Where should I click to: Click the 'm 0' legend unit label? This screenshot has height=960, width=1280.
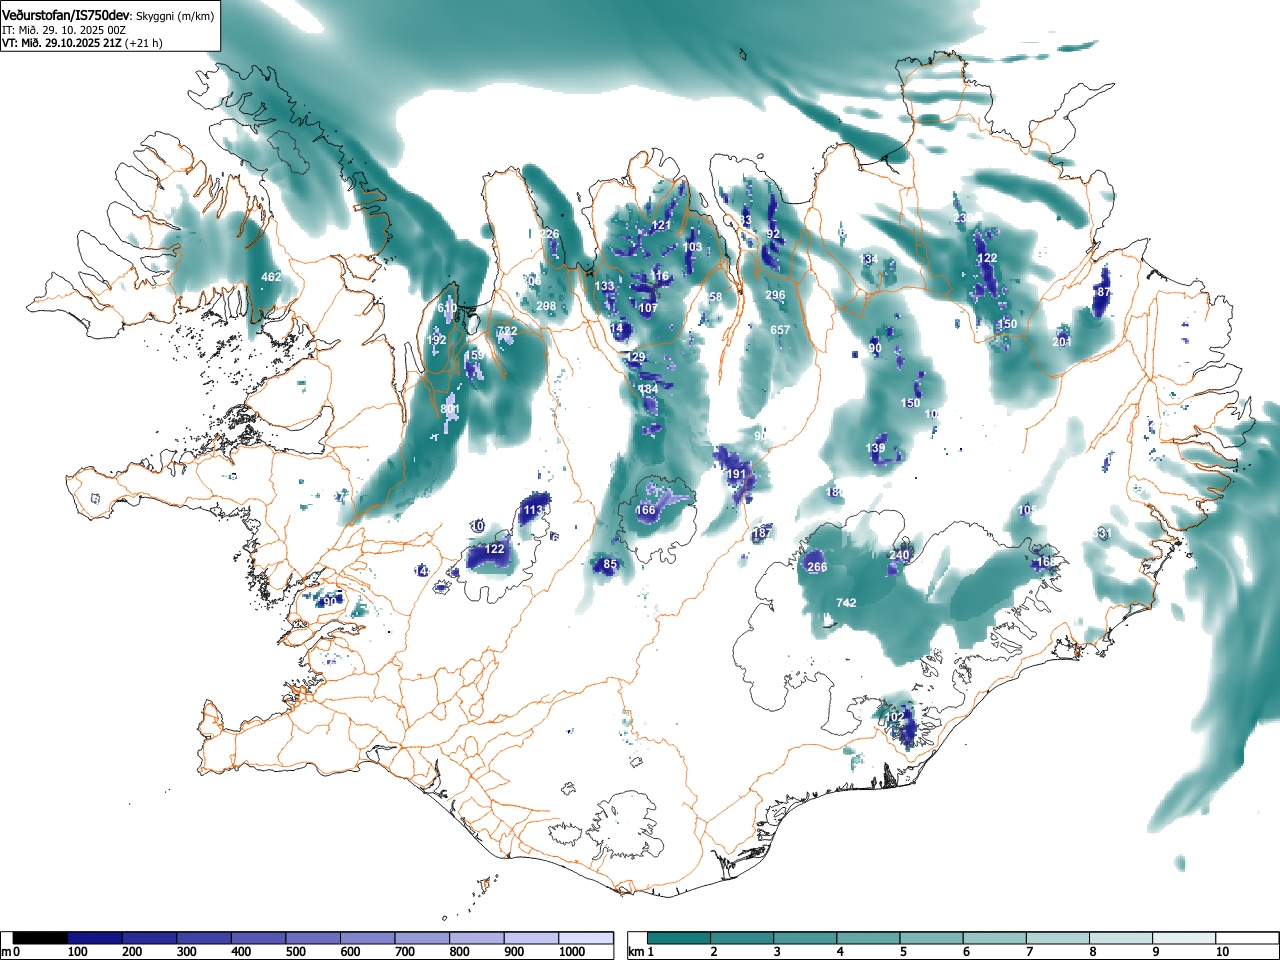point(11,952)
